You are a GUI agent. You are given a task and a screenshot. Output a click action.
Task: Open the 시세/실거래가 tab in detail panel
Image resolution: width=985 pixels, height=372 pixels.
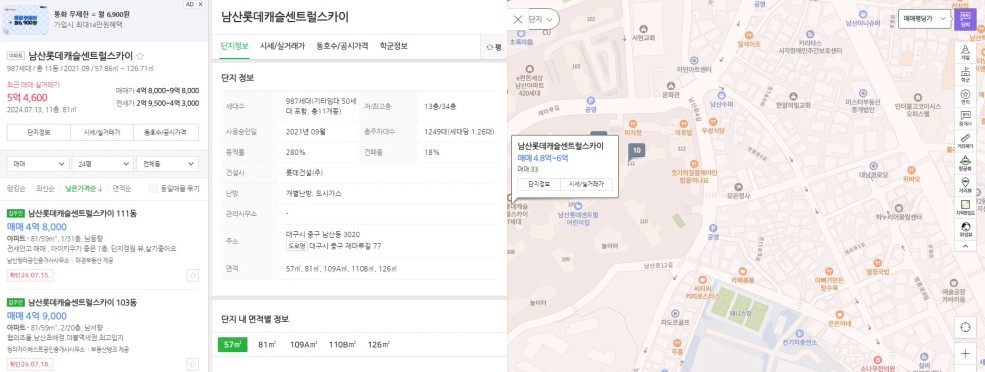[x=282, y=46]
